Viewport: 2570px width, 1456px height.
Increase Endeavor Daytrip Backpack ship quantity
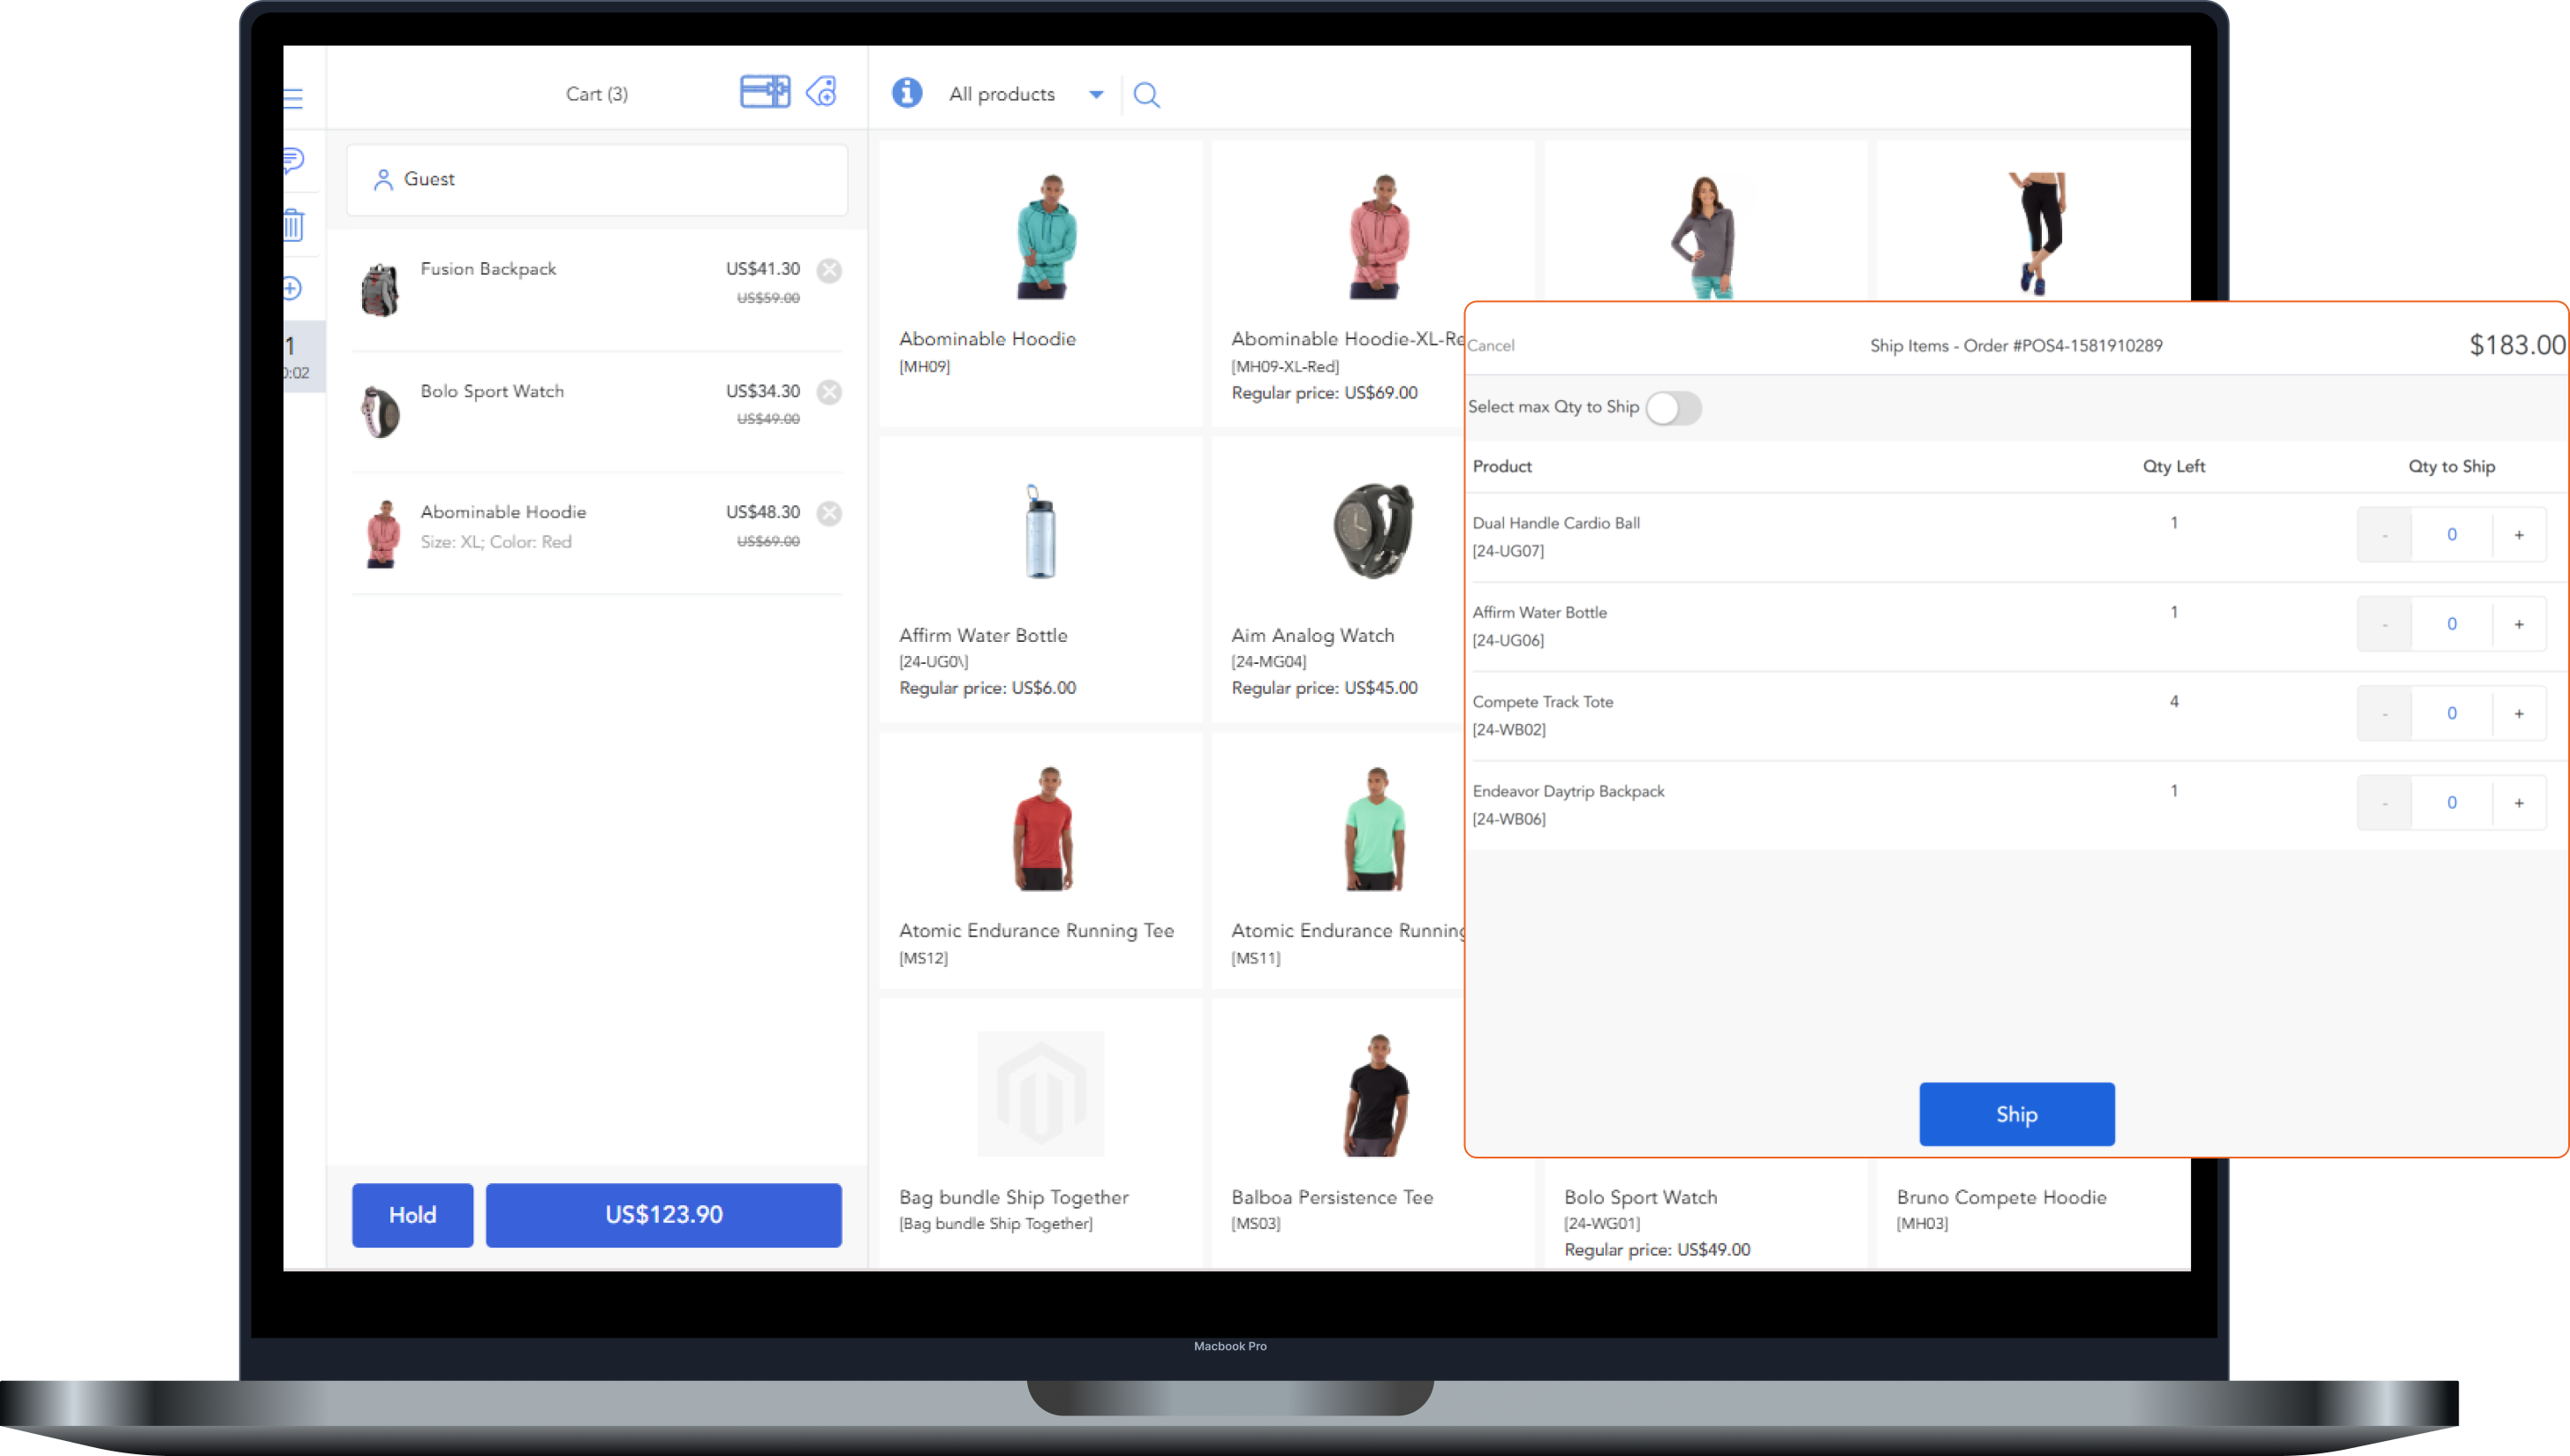coord(2518,803)
